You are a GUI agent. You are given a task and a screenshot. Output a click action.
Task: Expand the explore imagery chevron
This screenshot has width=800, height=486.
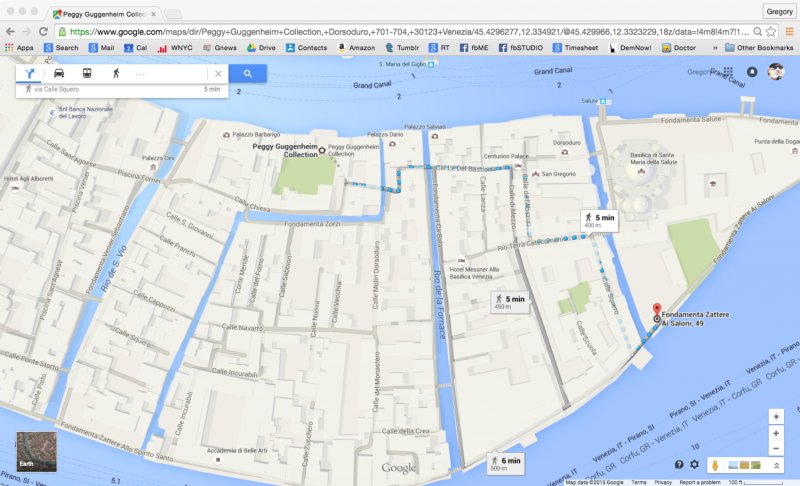tap(776, 465)
